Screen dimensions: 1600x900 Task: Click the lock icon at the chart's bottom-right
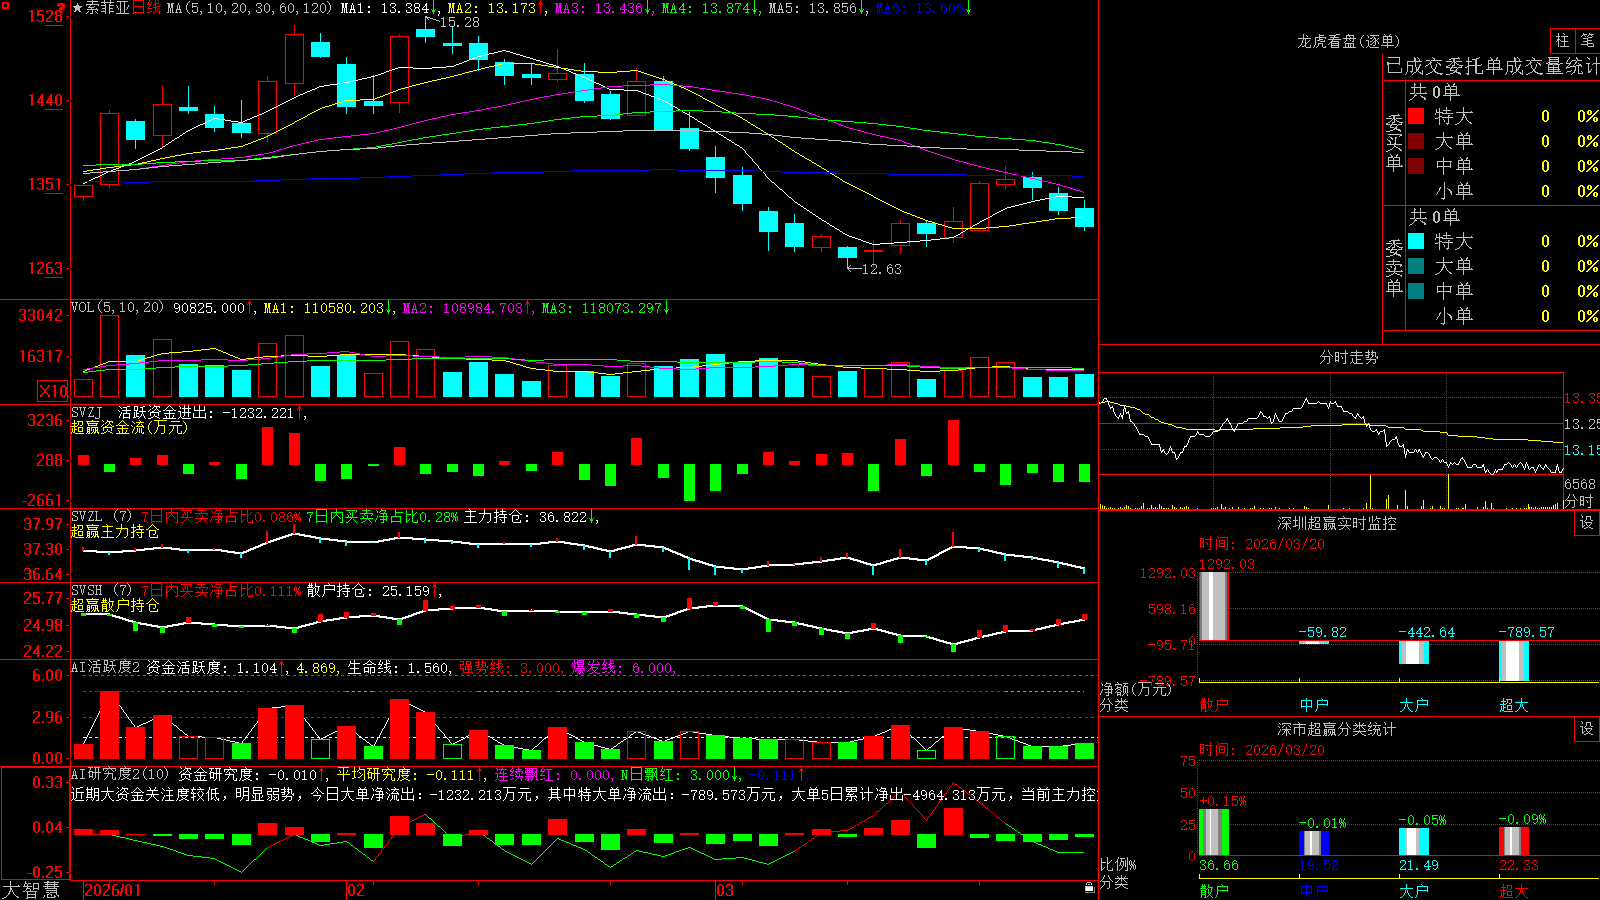coord(1090,888)
